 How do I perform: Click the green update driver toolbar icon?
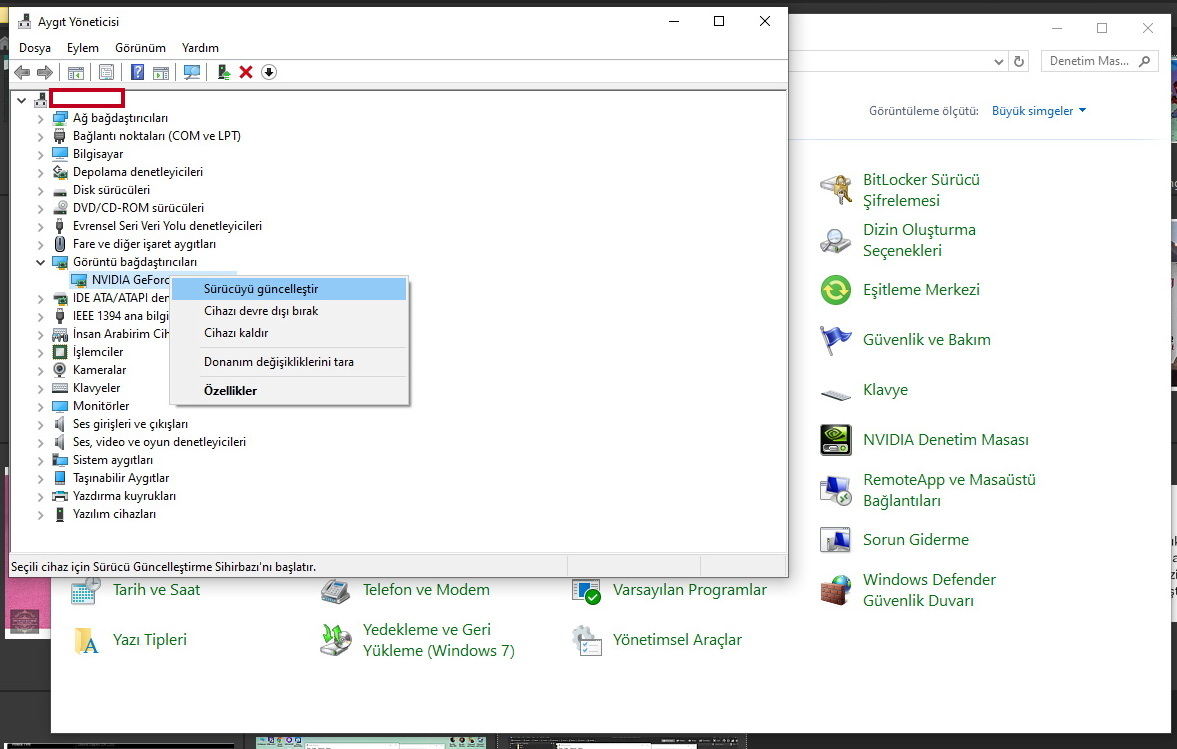point(223,72)
